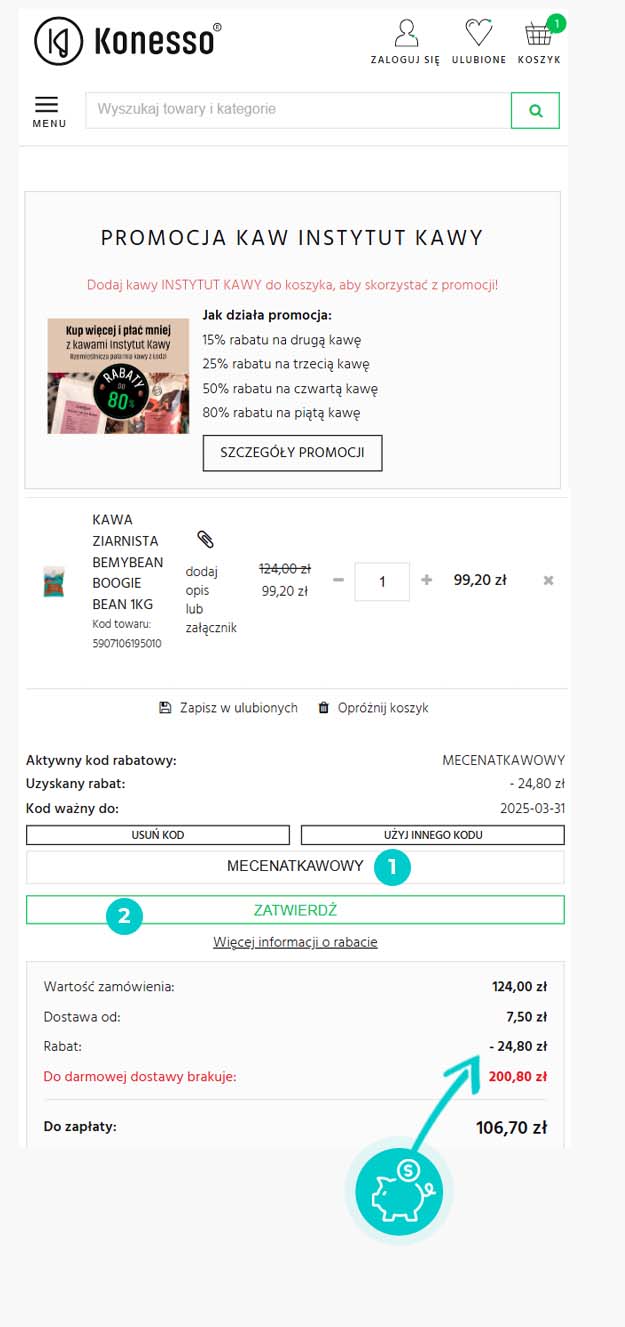625x1327 pixels.
Task: Increase quantity with the plus button
Action: [x=427, y=580]
